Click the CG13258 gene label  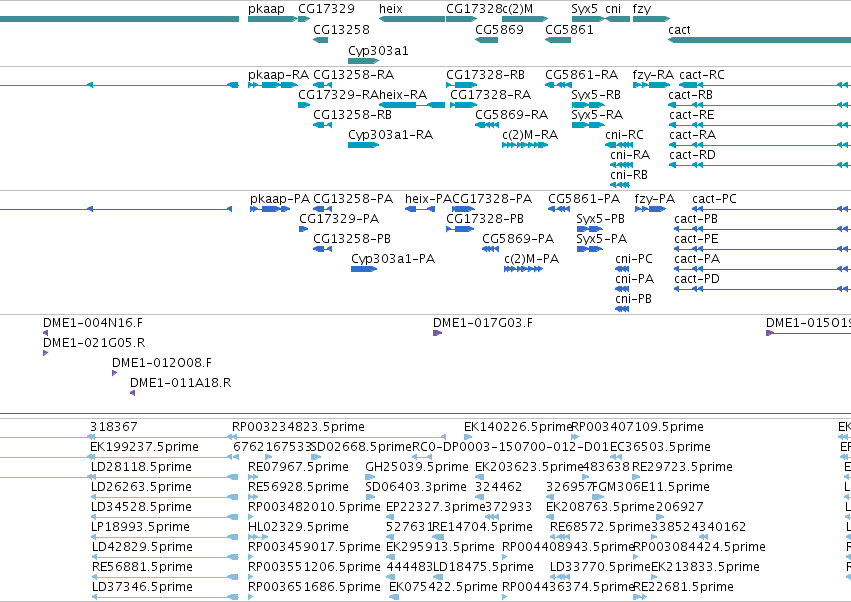[341, 29]
